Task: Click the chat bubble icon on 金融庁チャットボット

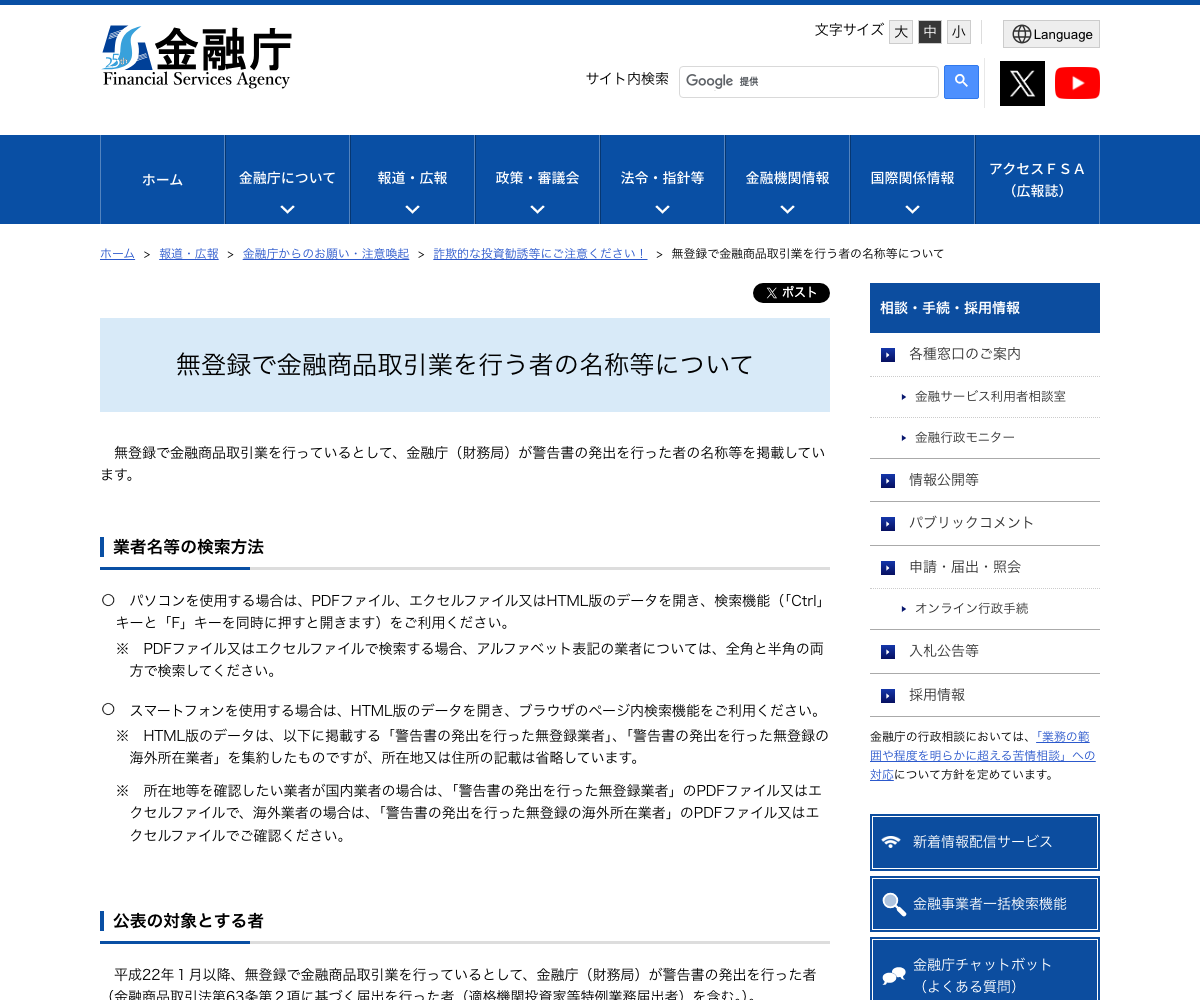Action: pyautogui.click(x=894, y=976)
